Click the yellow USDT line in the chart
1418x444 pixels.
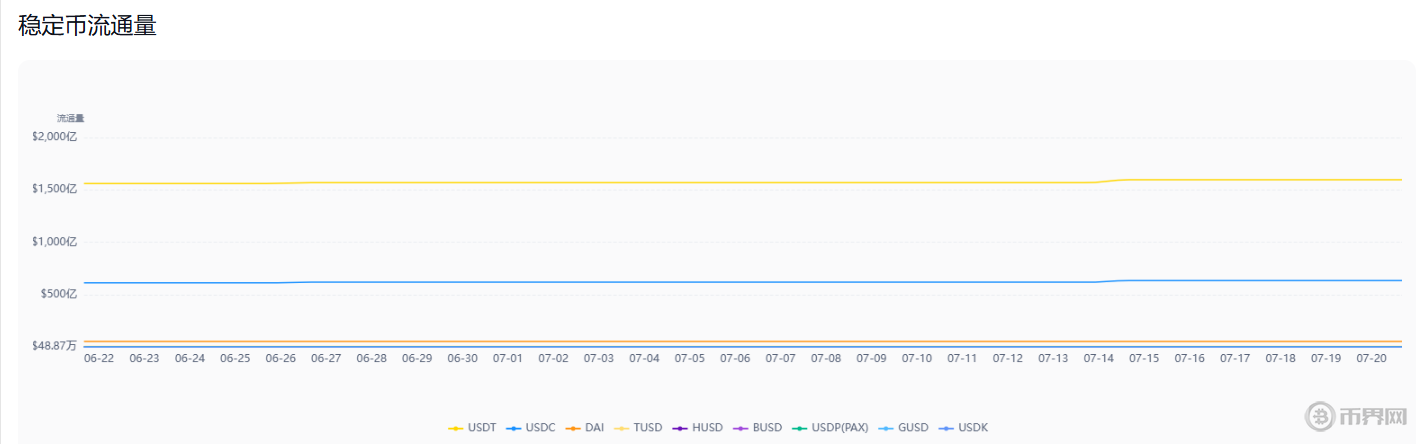tap(700, 183)
